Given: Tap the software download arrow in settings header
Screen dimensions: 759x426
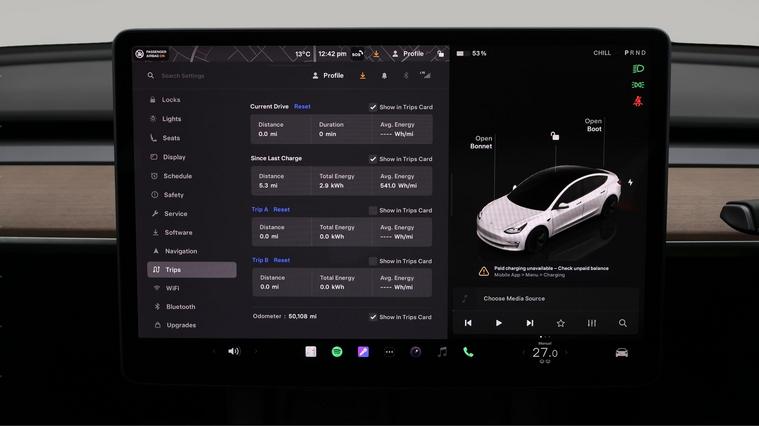Looking at the screenshot, I should (362, 75).
